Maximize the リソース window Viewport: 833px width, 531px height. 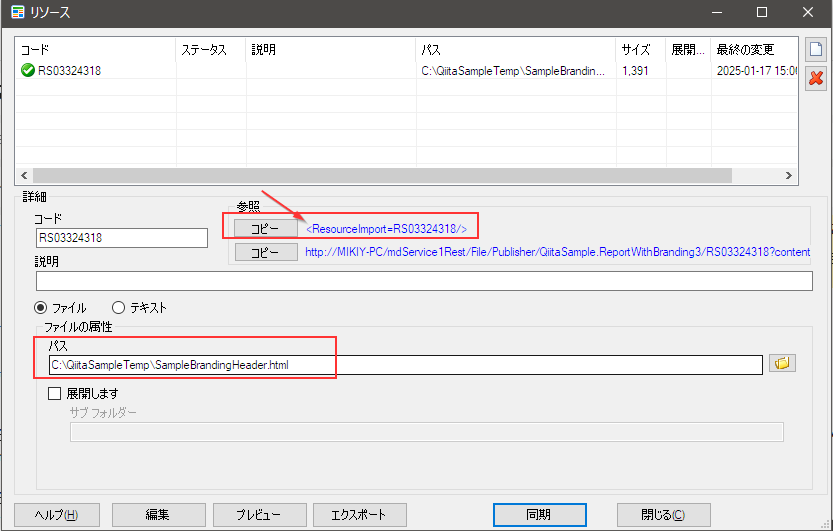tap(762, 12)
